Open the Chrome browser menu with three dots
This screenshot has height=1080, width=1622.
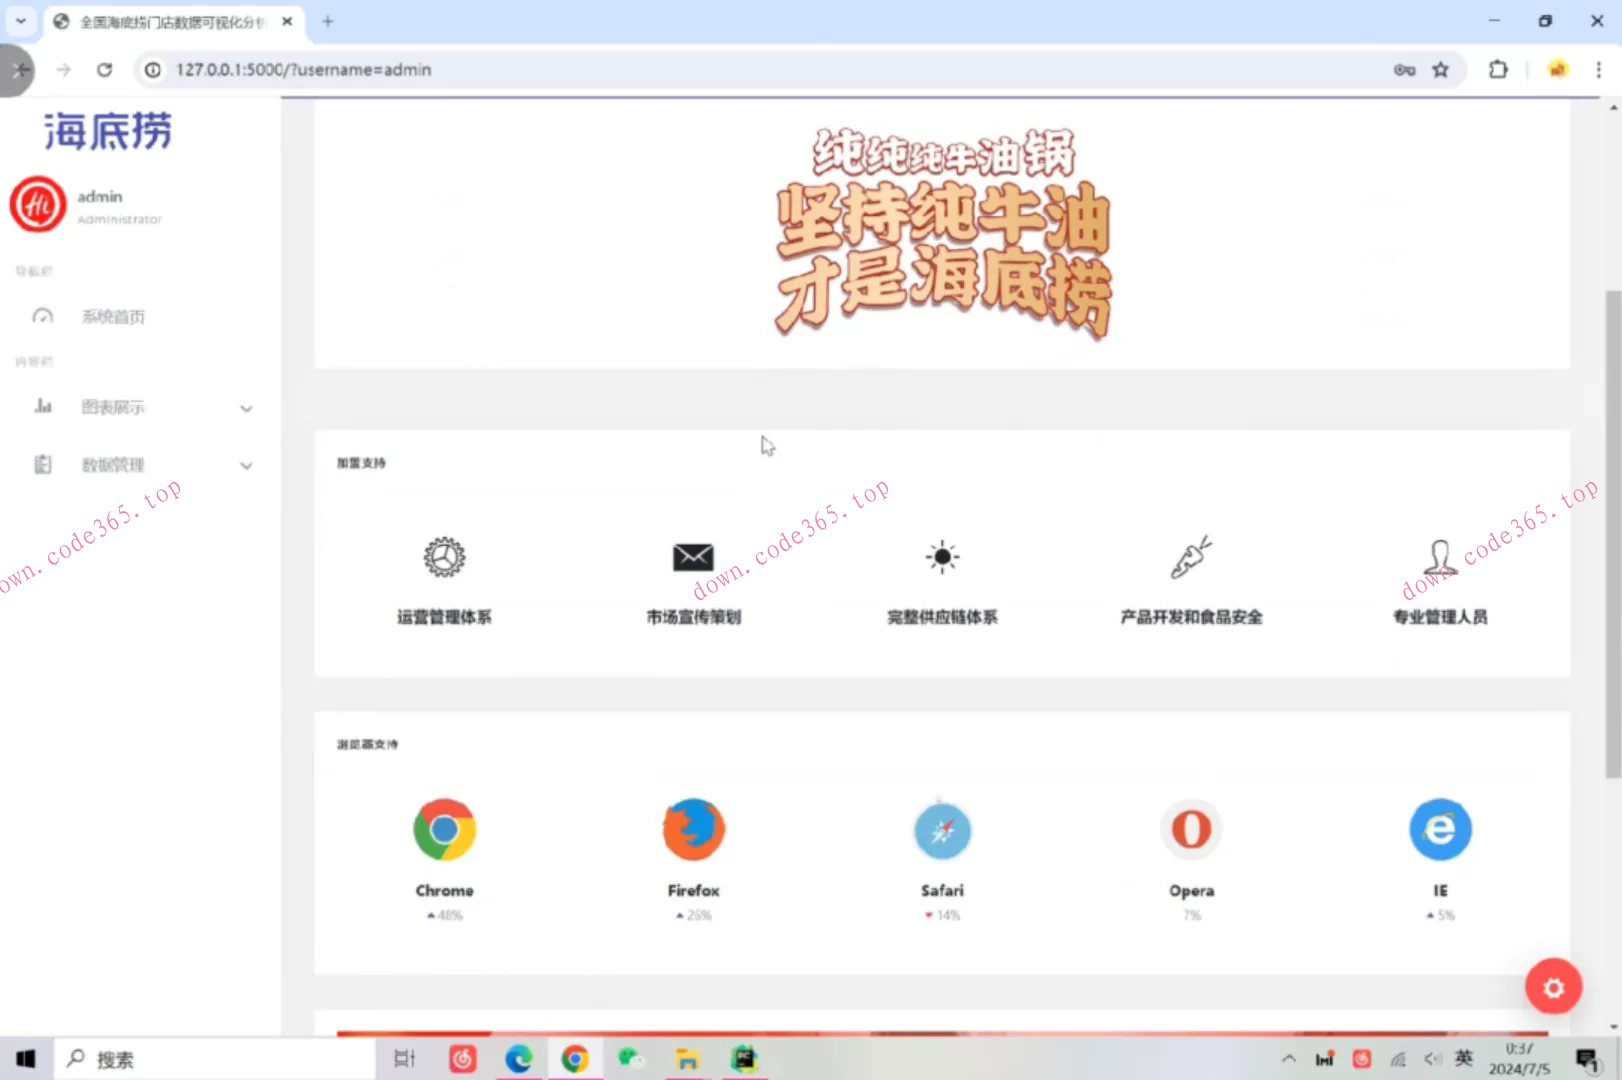pyautogui.click(x=1598, y=70)
